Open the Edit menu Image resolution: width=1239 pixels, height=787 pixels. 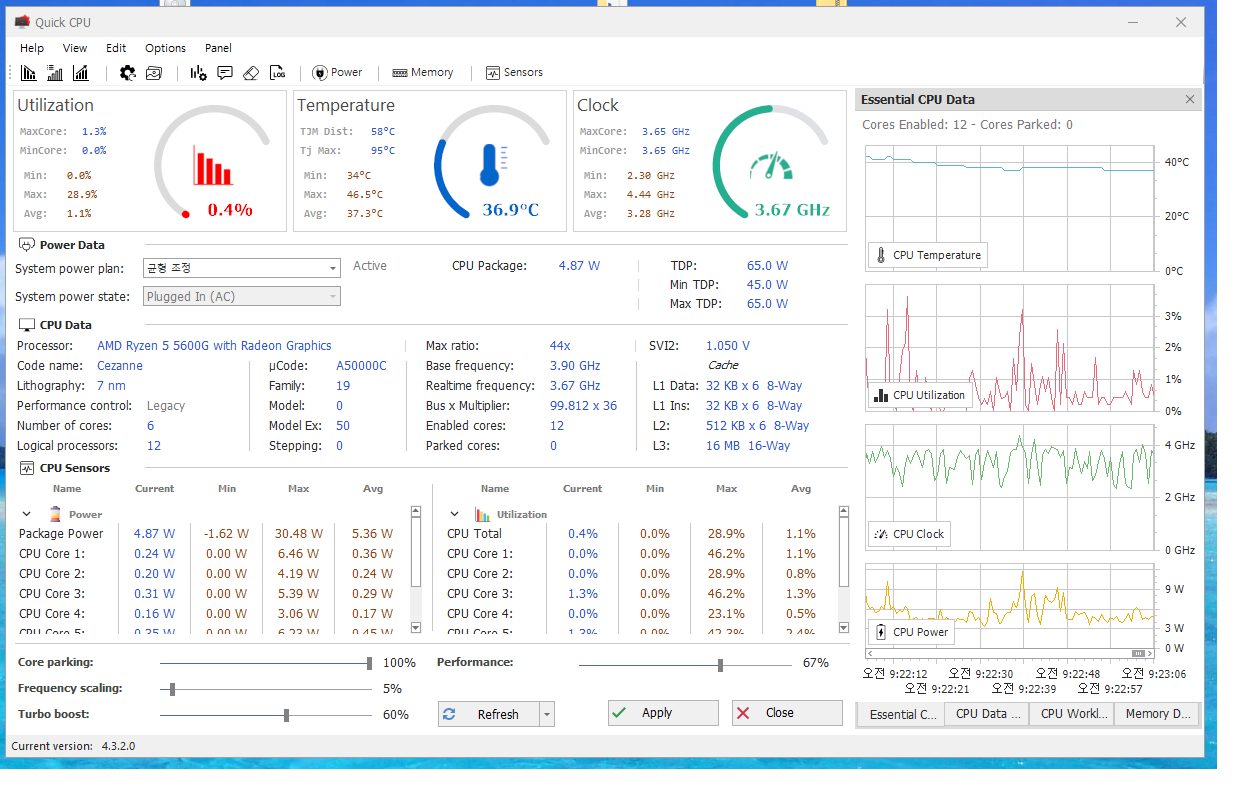pos(116,48)
